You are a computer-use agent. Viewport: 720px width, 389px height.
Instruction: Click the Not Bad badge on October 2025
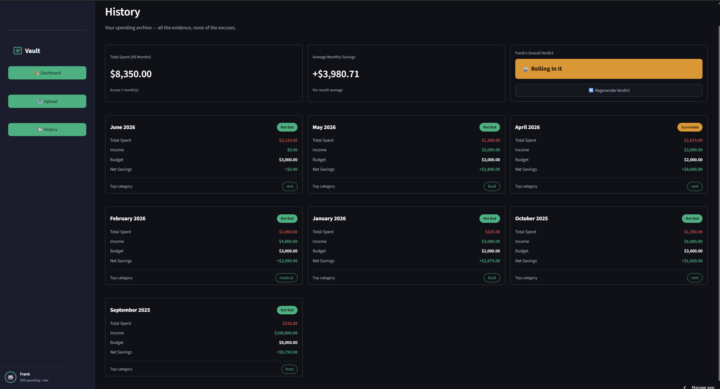692,219
